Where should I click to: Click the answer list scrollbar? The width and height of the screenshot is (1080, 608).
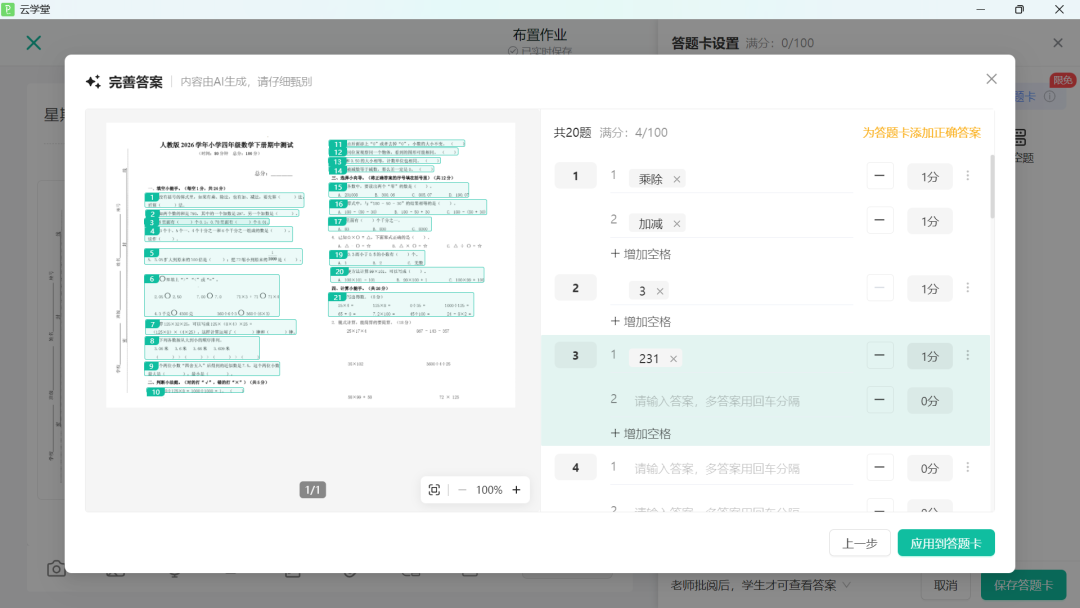pyautogui.click(x=992, y=187)
